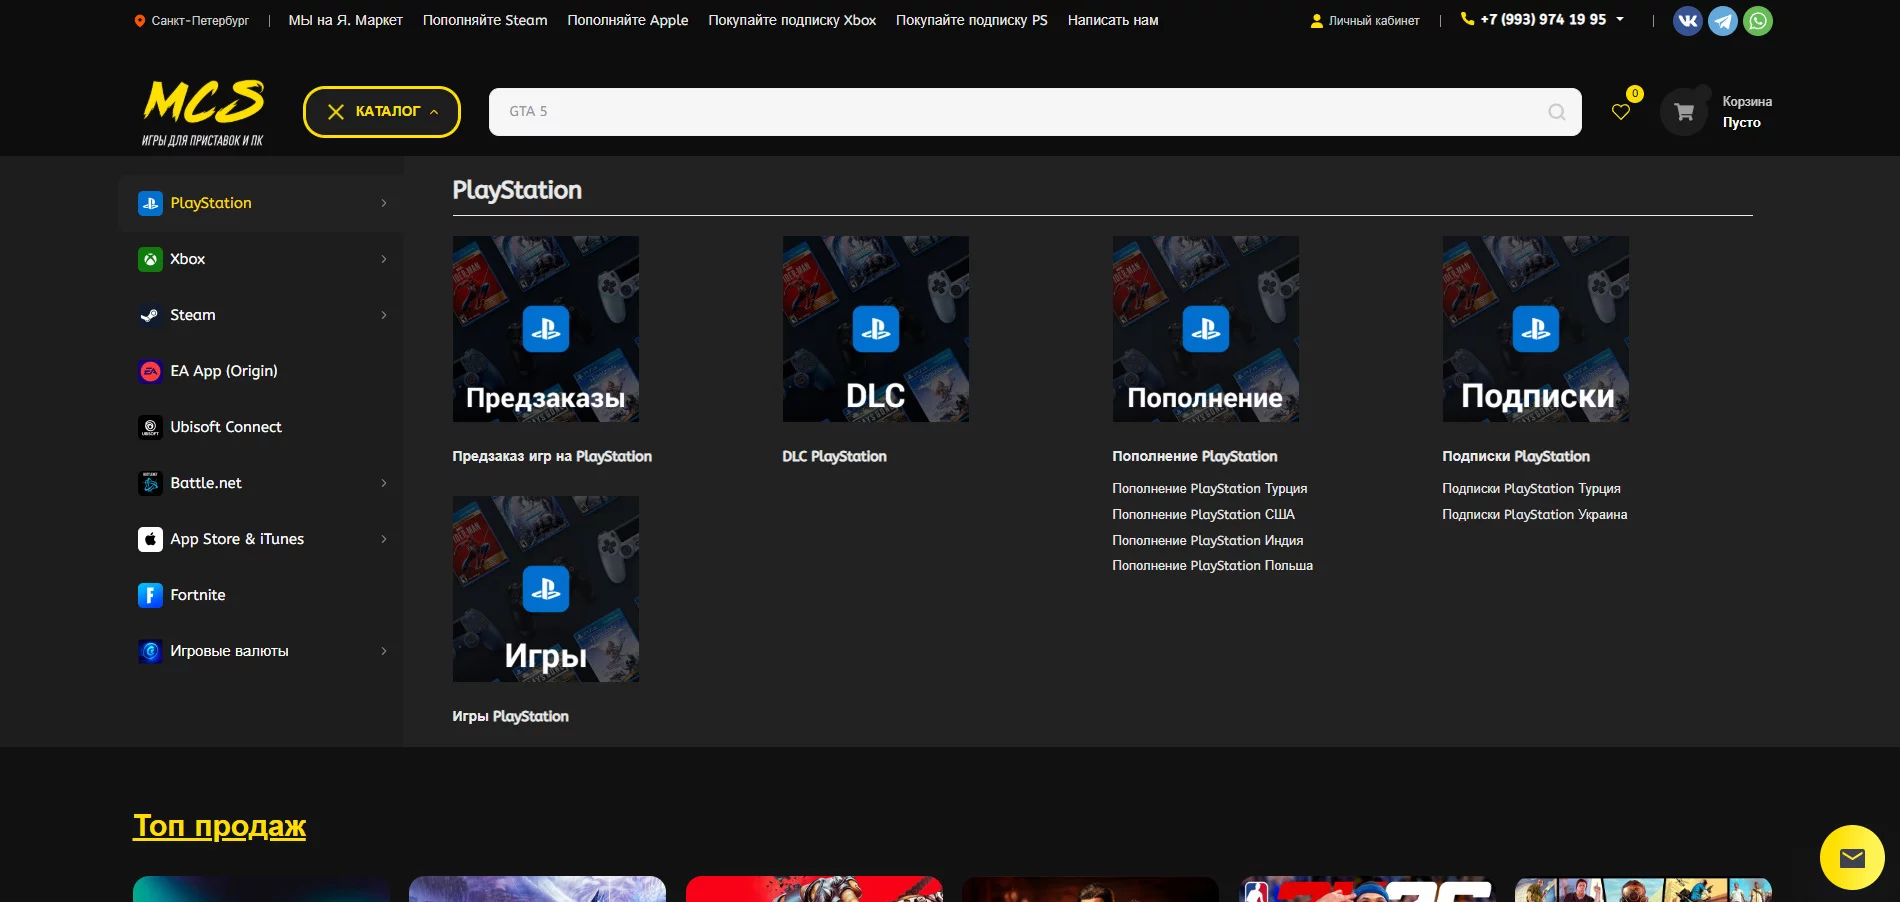Click the search magnifier icon
1900x902 pixels.
pyautogui.click(x=1556, y=112)
